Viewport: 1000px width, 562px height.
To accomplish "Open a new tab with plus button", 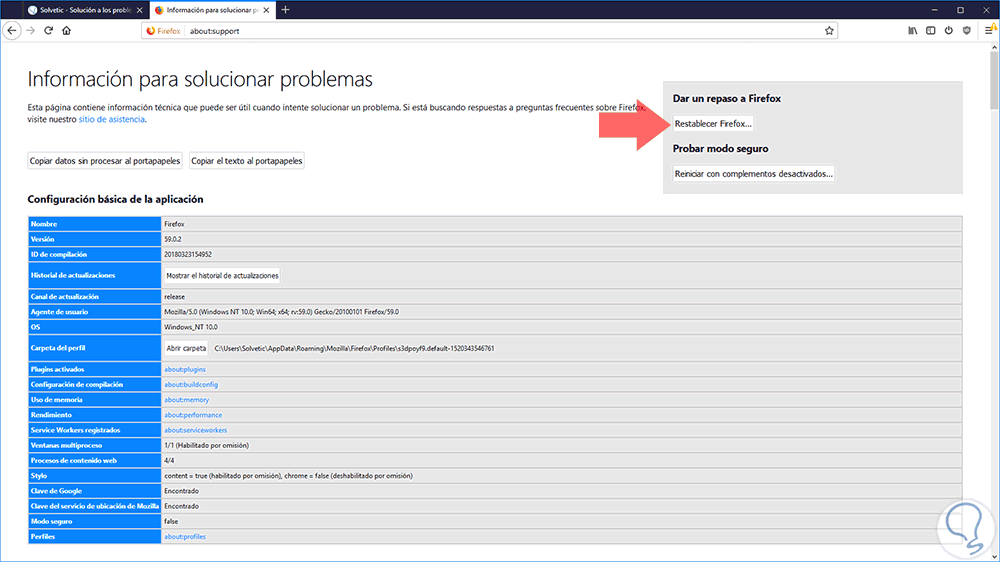I will (x=285, y=10).
